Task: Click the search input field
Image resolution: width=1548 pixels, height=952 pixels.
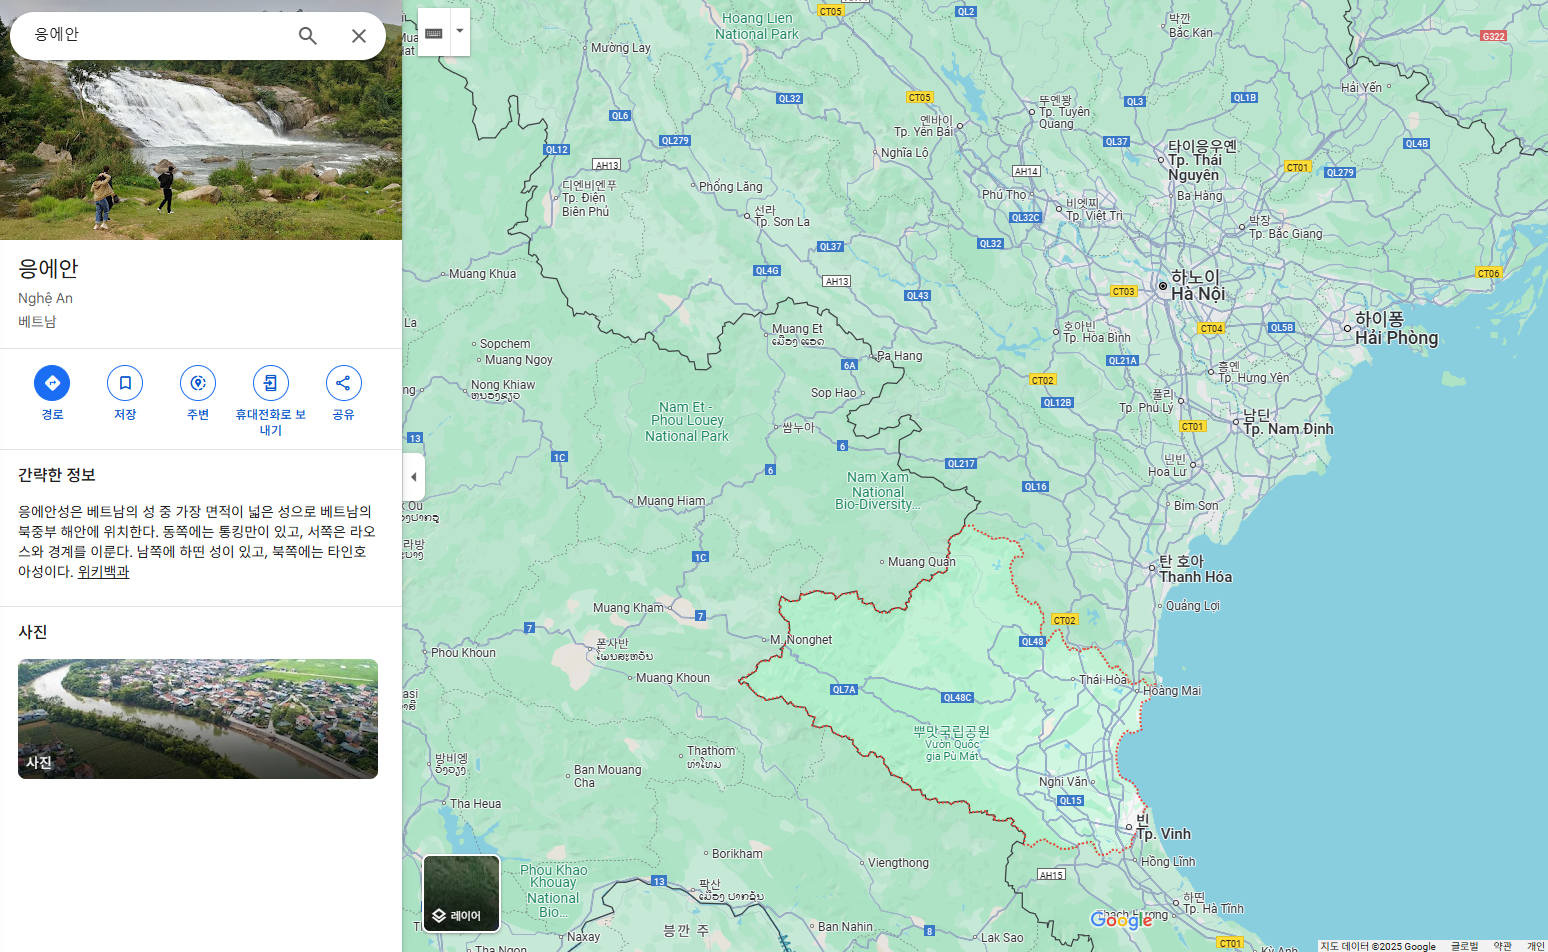Action: pyautogui.click(x=150, y=35)
